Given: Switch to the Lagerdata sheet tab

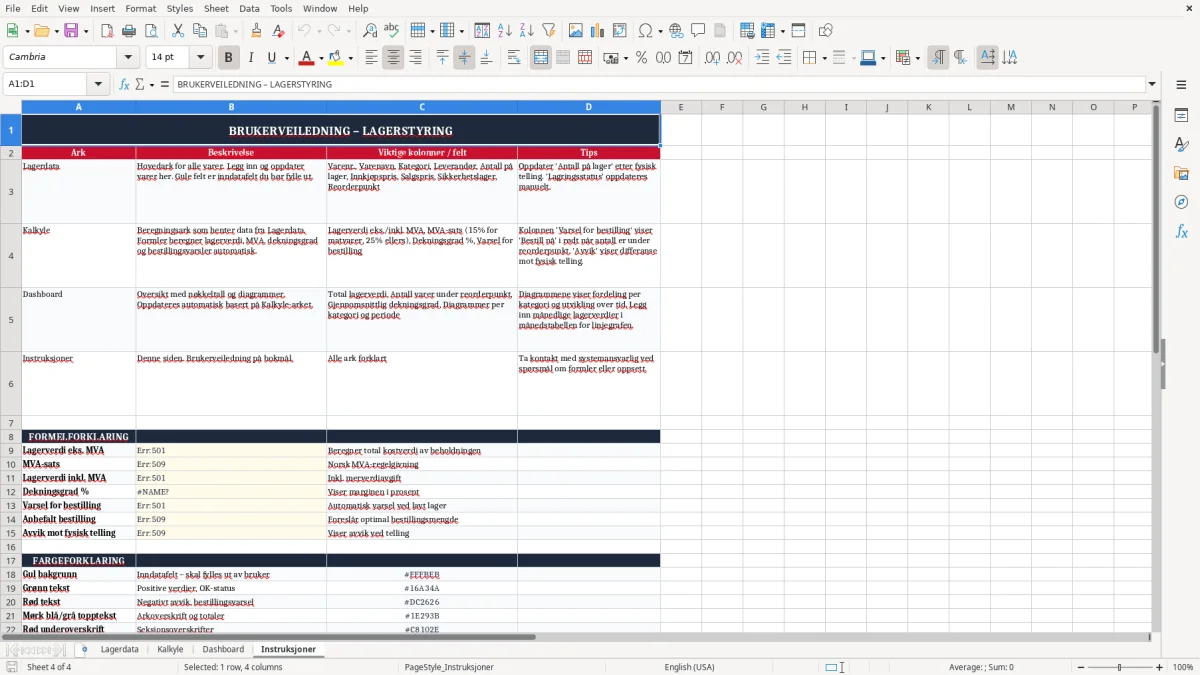Looking at the screenshot, I should coord(119,649).
